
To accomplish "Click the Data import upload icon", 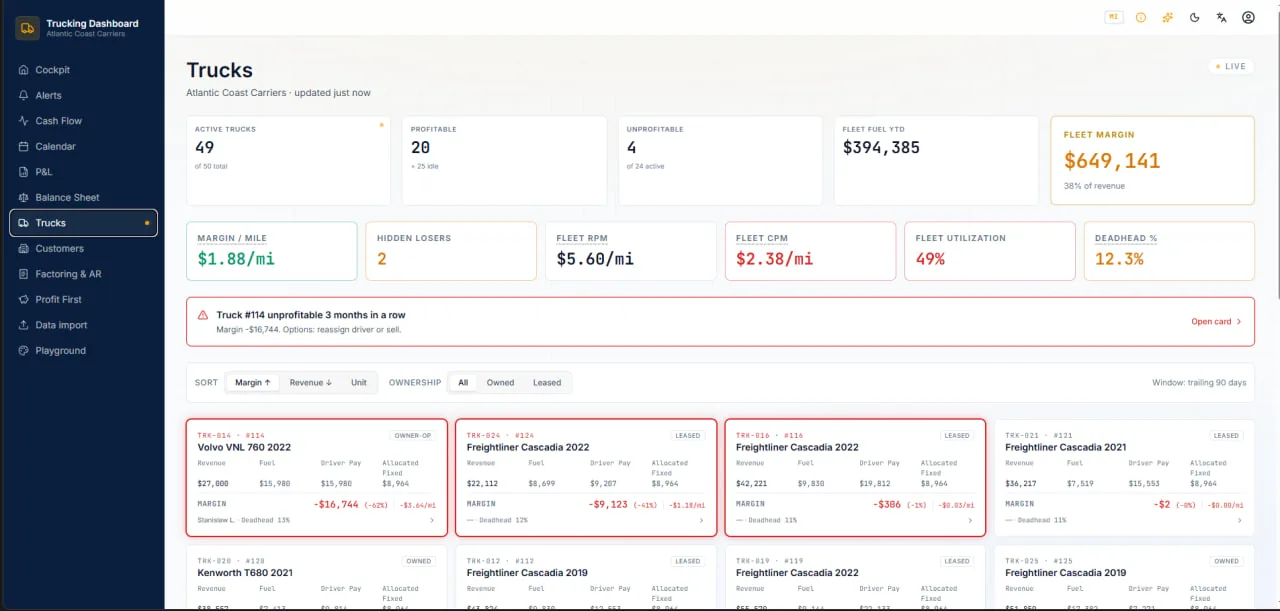I will (24, 325).
